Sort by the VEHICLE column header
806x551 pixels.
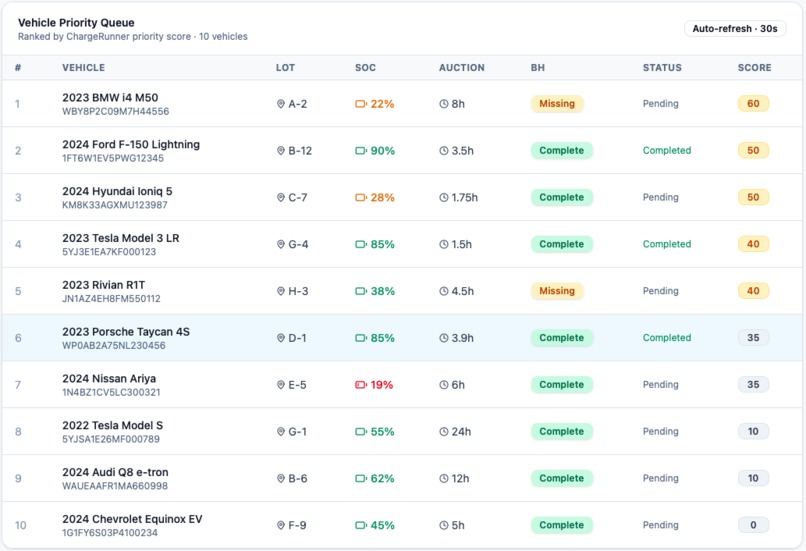tap(83, 67)
